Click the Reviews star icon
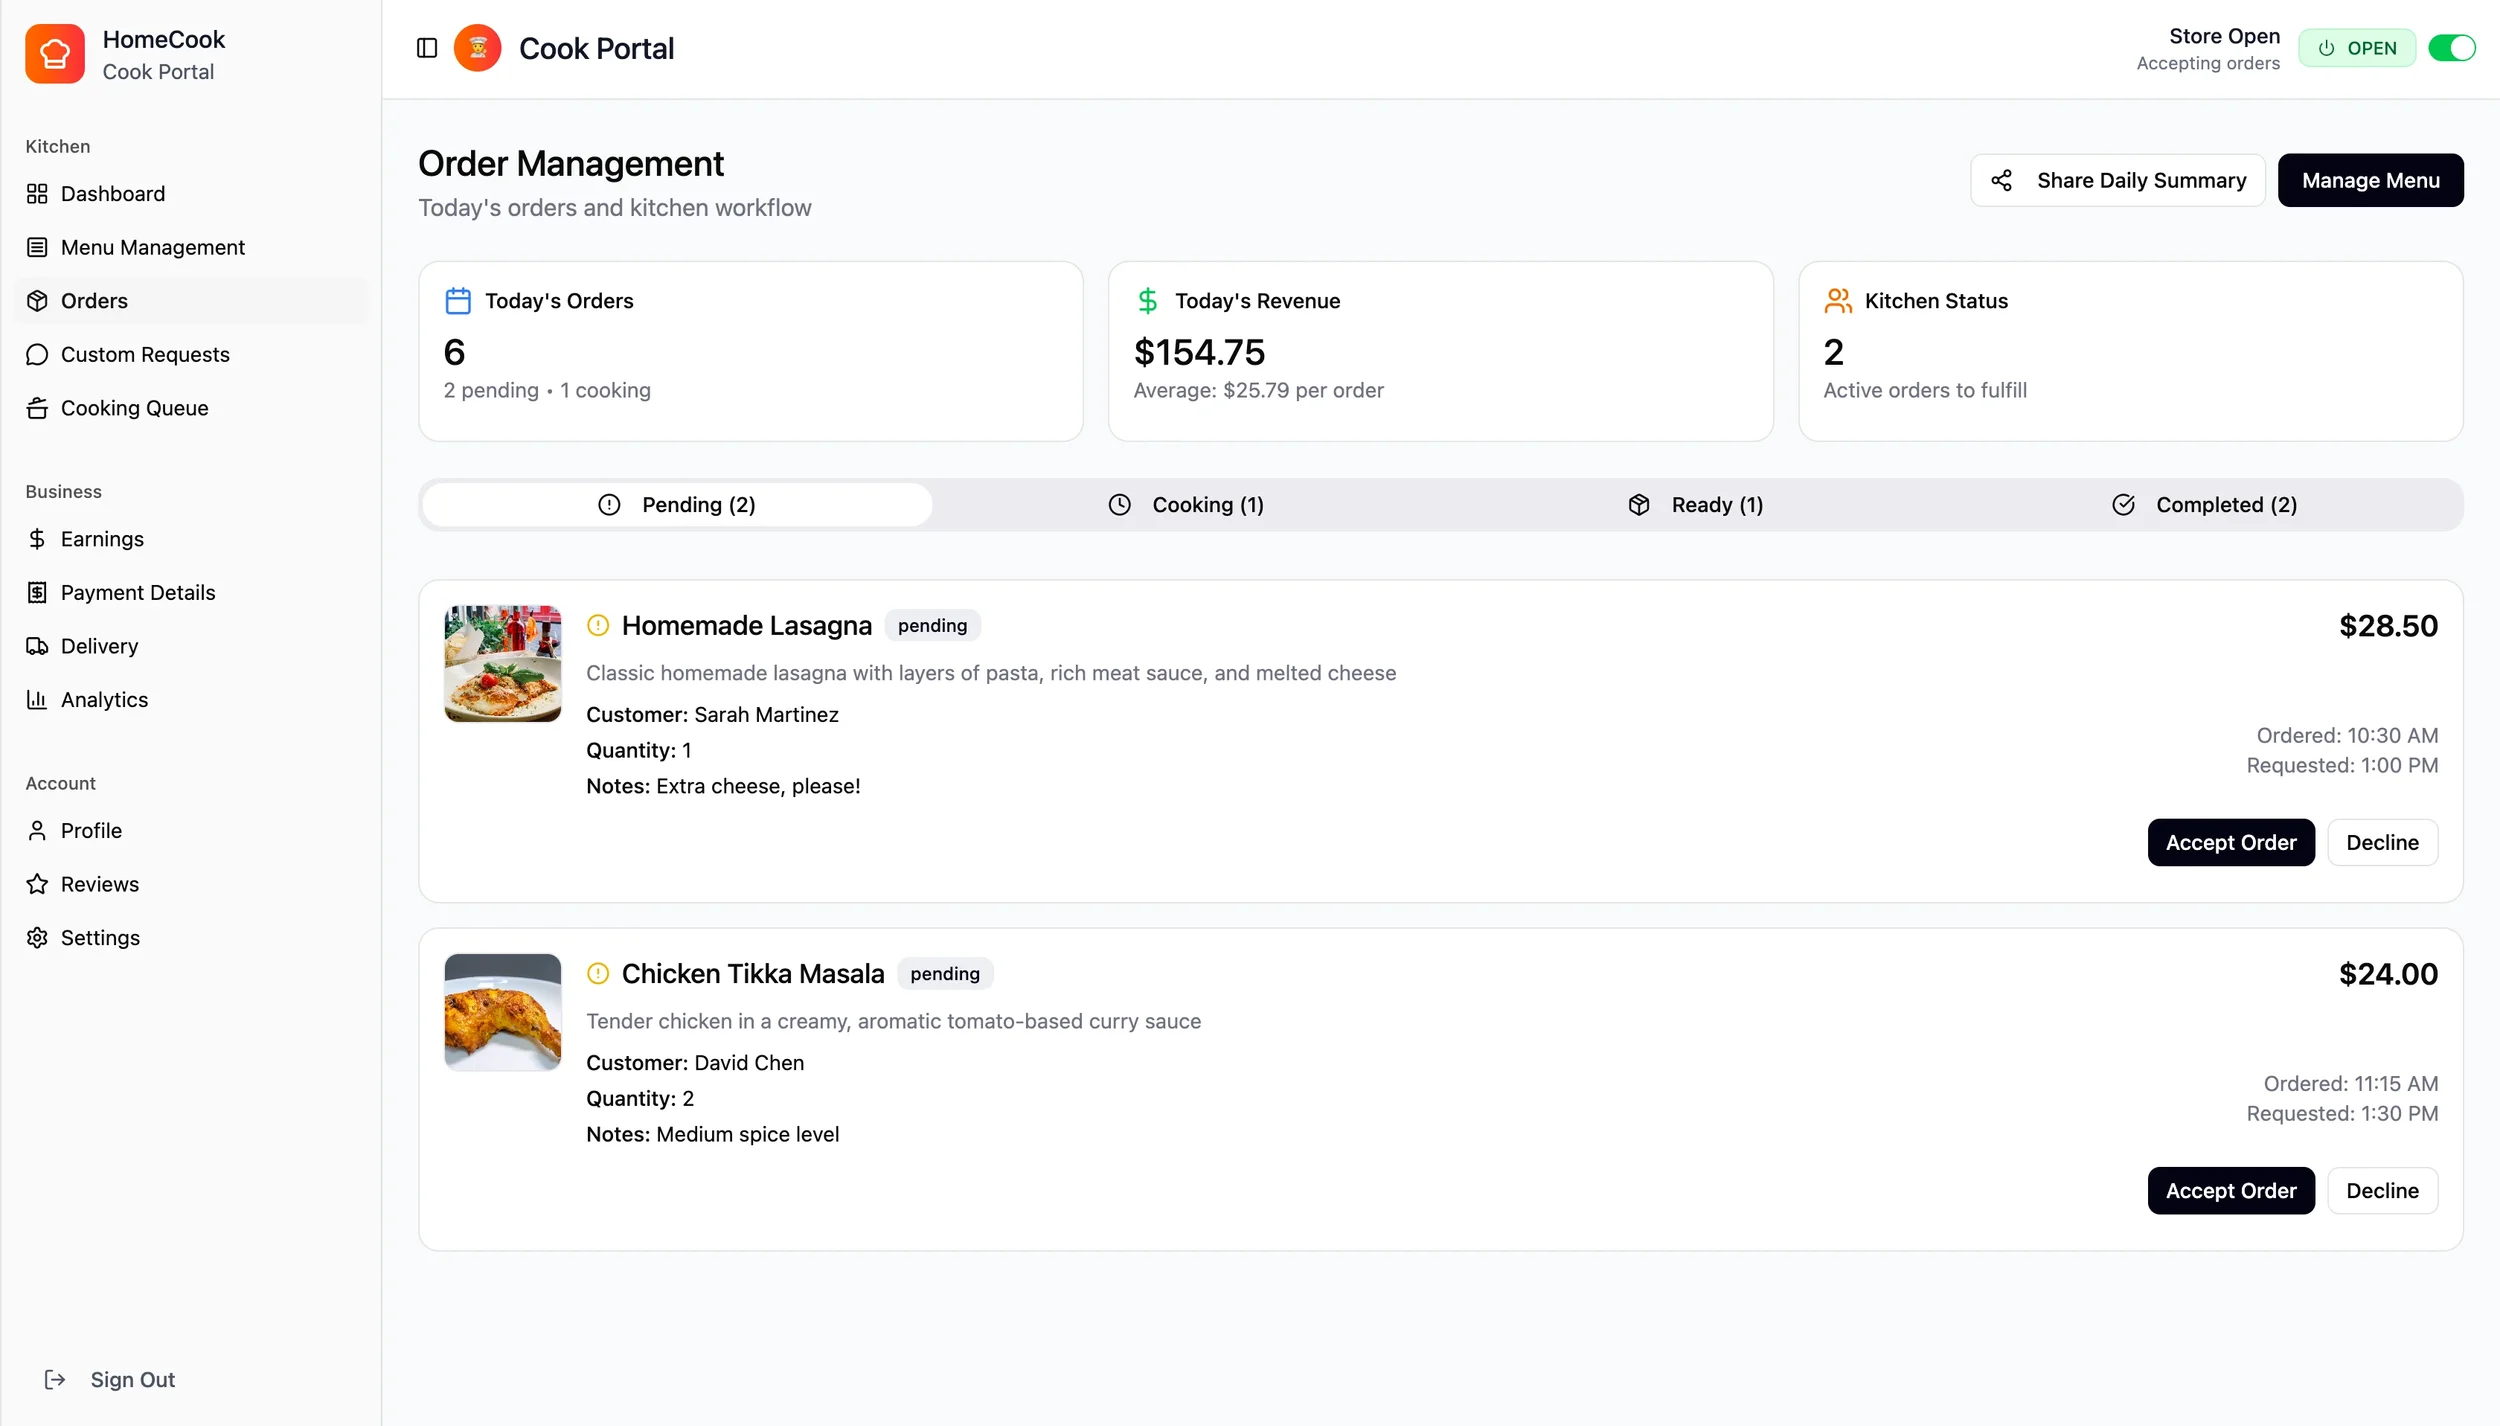The height and width of the screenshot is (1426, 2500). click(x=37, y=884)
